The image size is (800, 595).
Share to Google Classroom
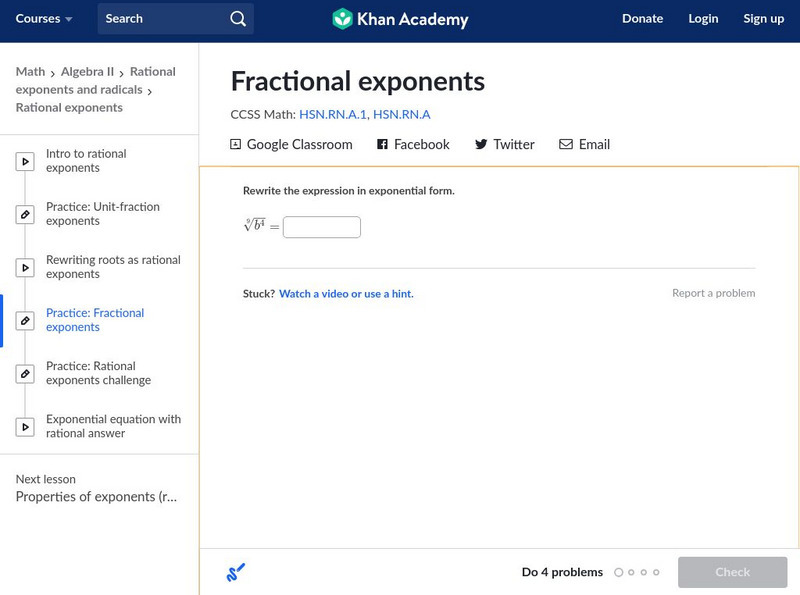point(291,145)
